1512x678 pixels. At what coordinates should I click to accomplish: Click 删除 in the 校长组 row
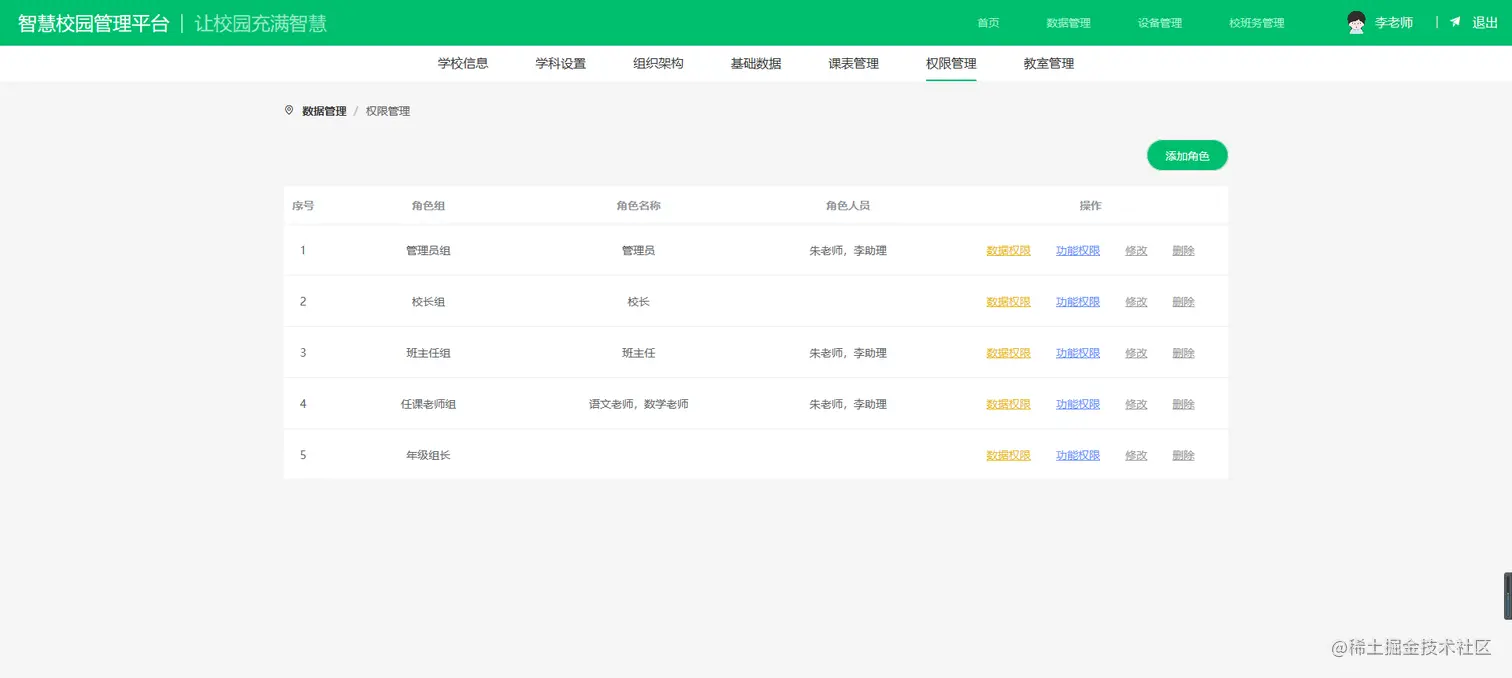coord(1183,302)
